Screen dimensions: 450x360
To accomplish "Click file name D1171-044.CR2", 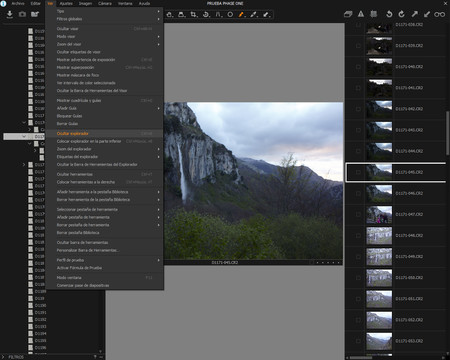I will click(x=409, y=151).
